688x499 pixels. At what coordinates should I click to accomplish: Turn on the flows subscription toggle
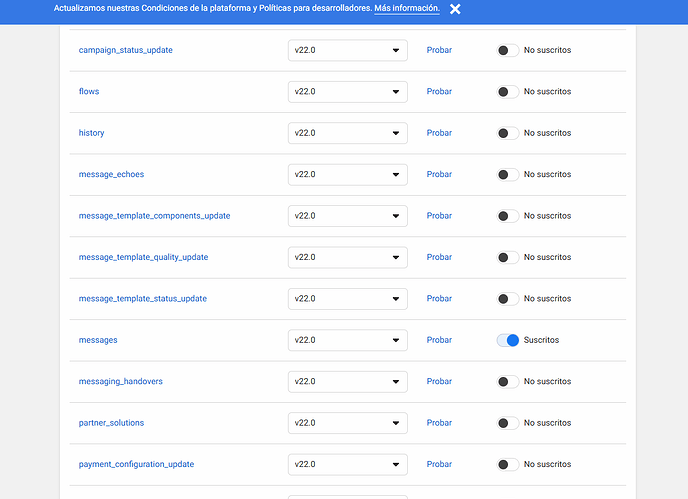click(508, 92)
